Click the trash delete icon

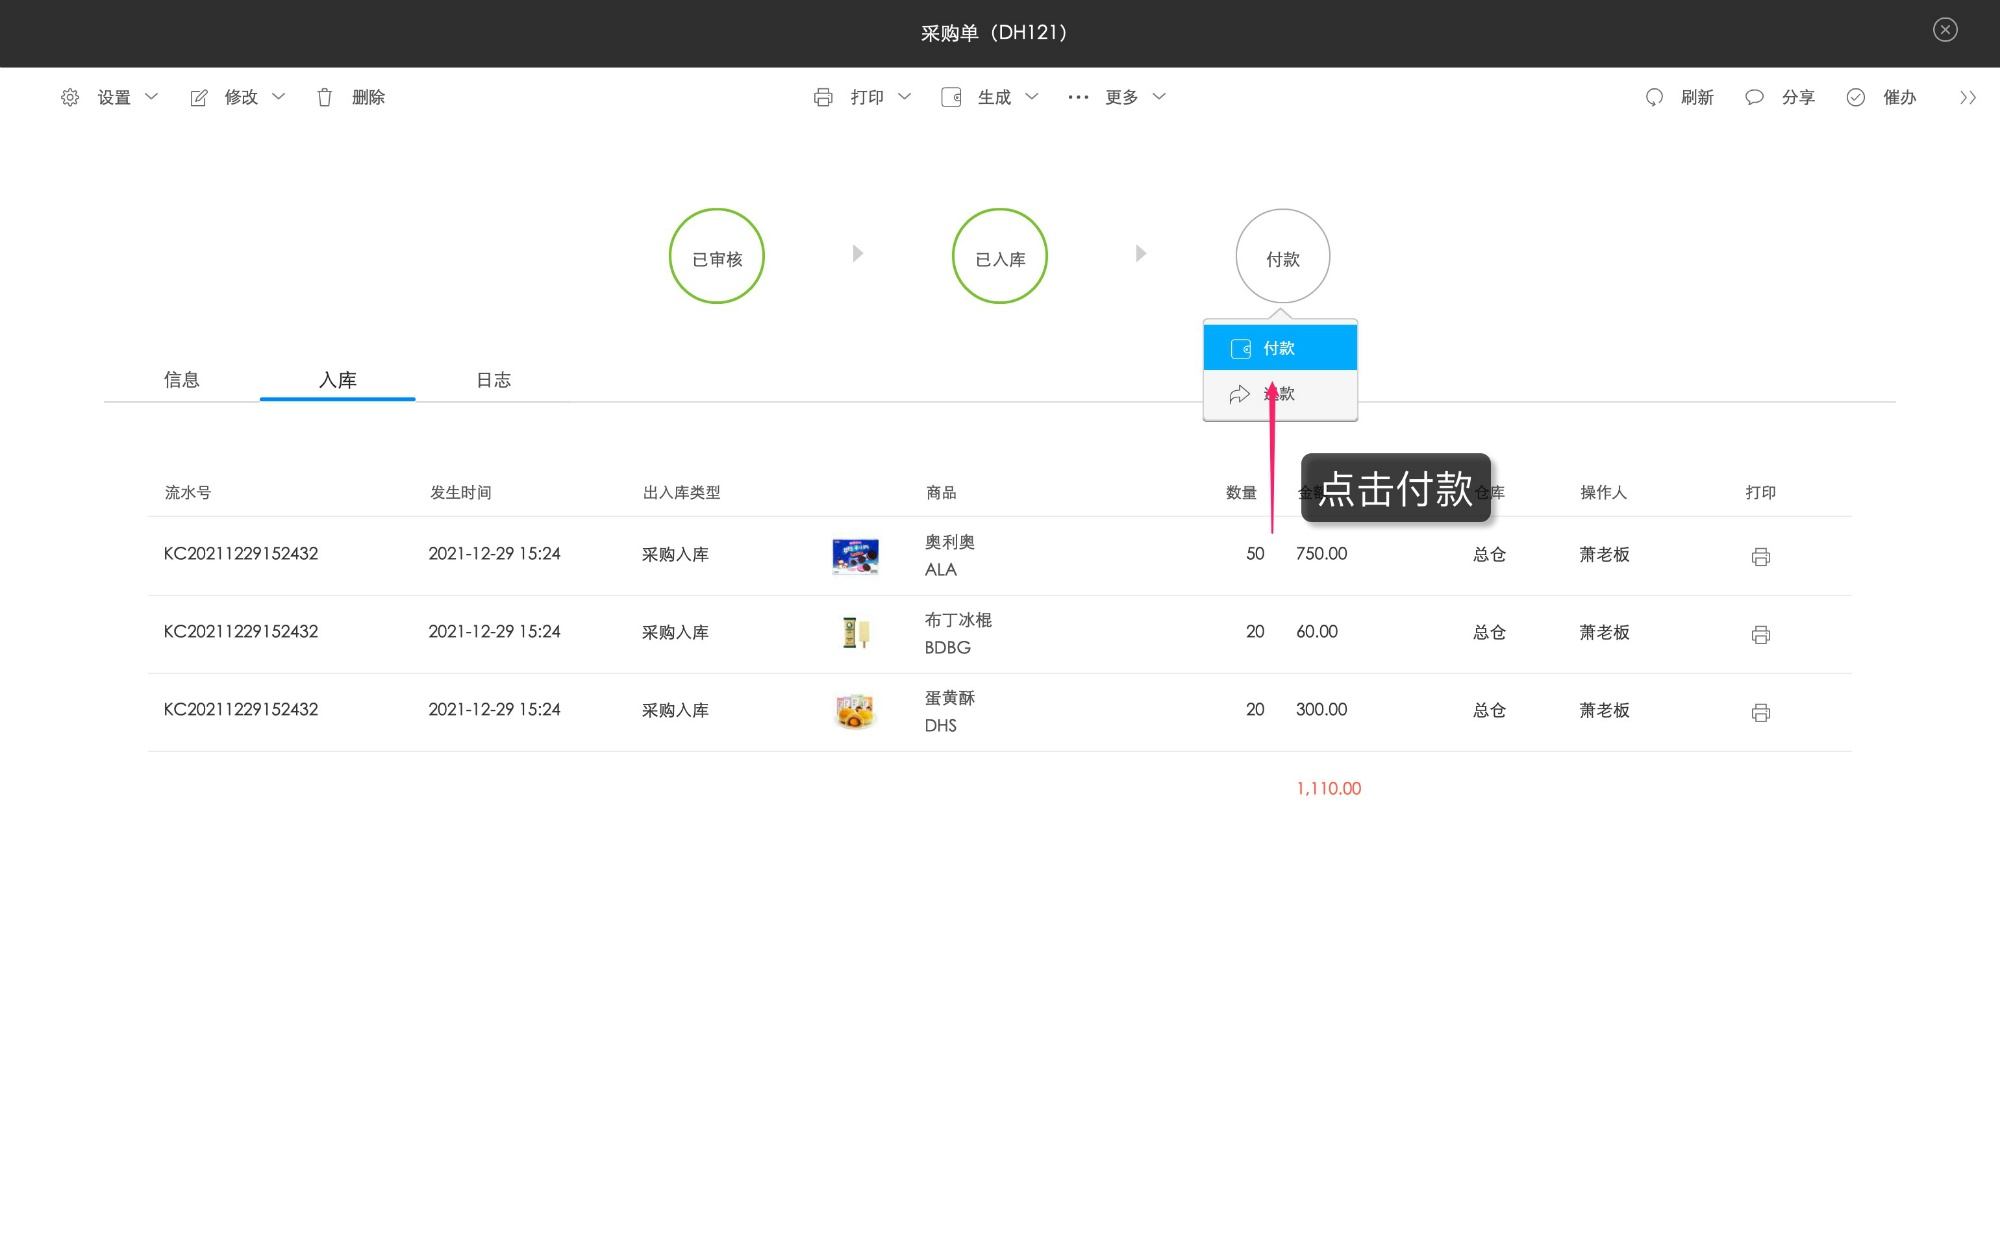coord(325,97)
